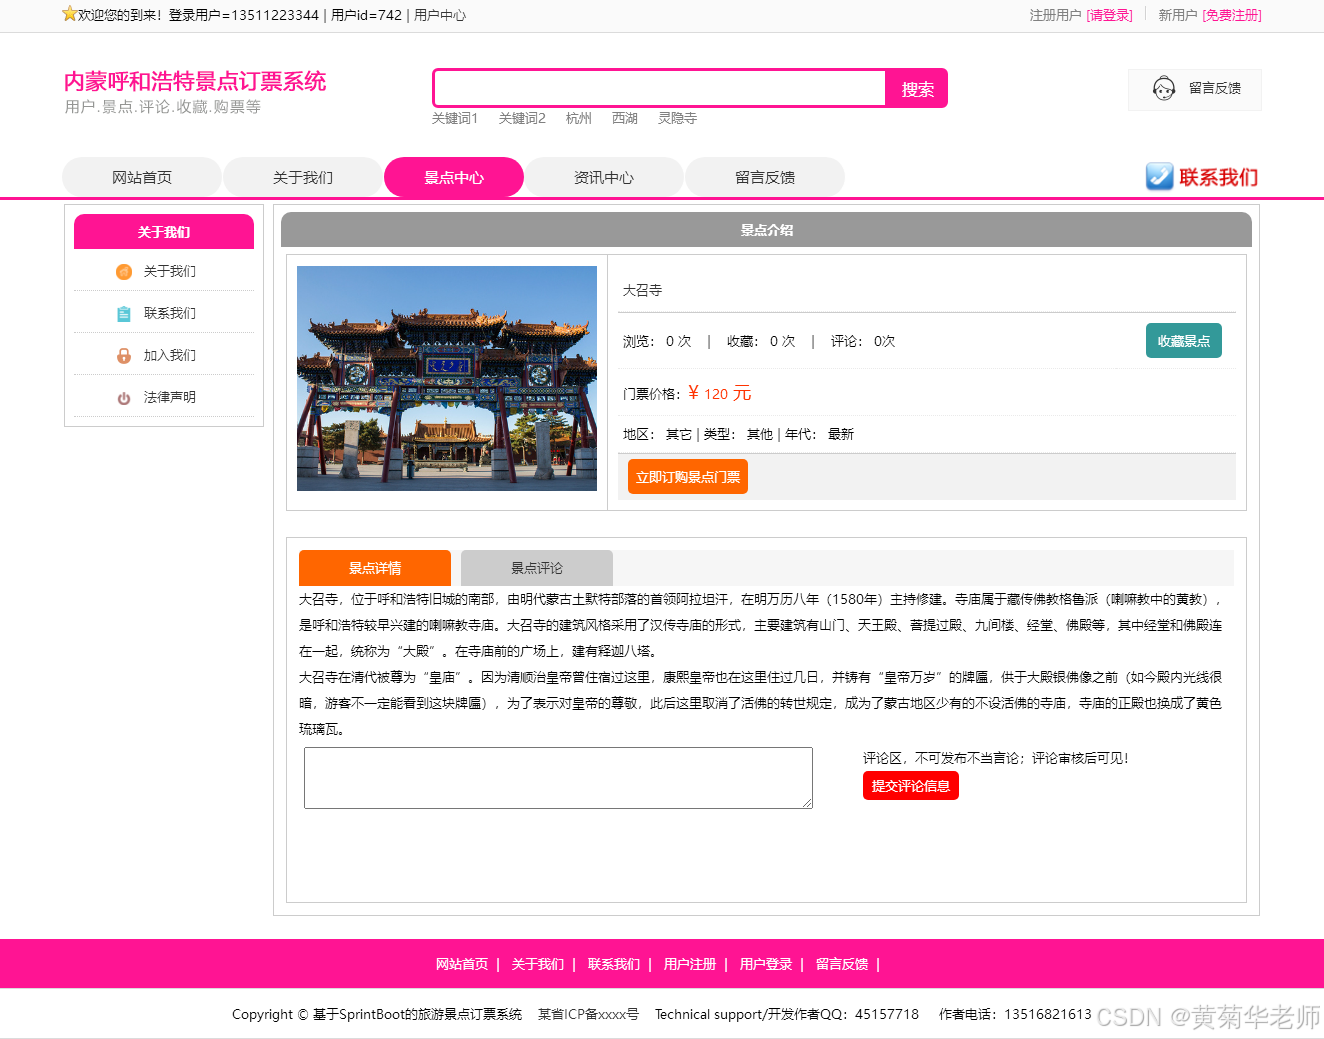Click the 景点介绍 gray section header
Image resolution: width=1324 pixels, height=1039 pixels.
pyautogui.click(x=766, y=230)
